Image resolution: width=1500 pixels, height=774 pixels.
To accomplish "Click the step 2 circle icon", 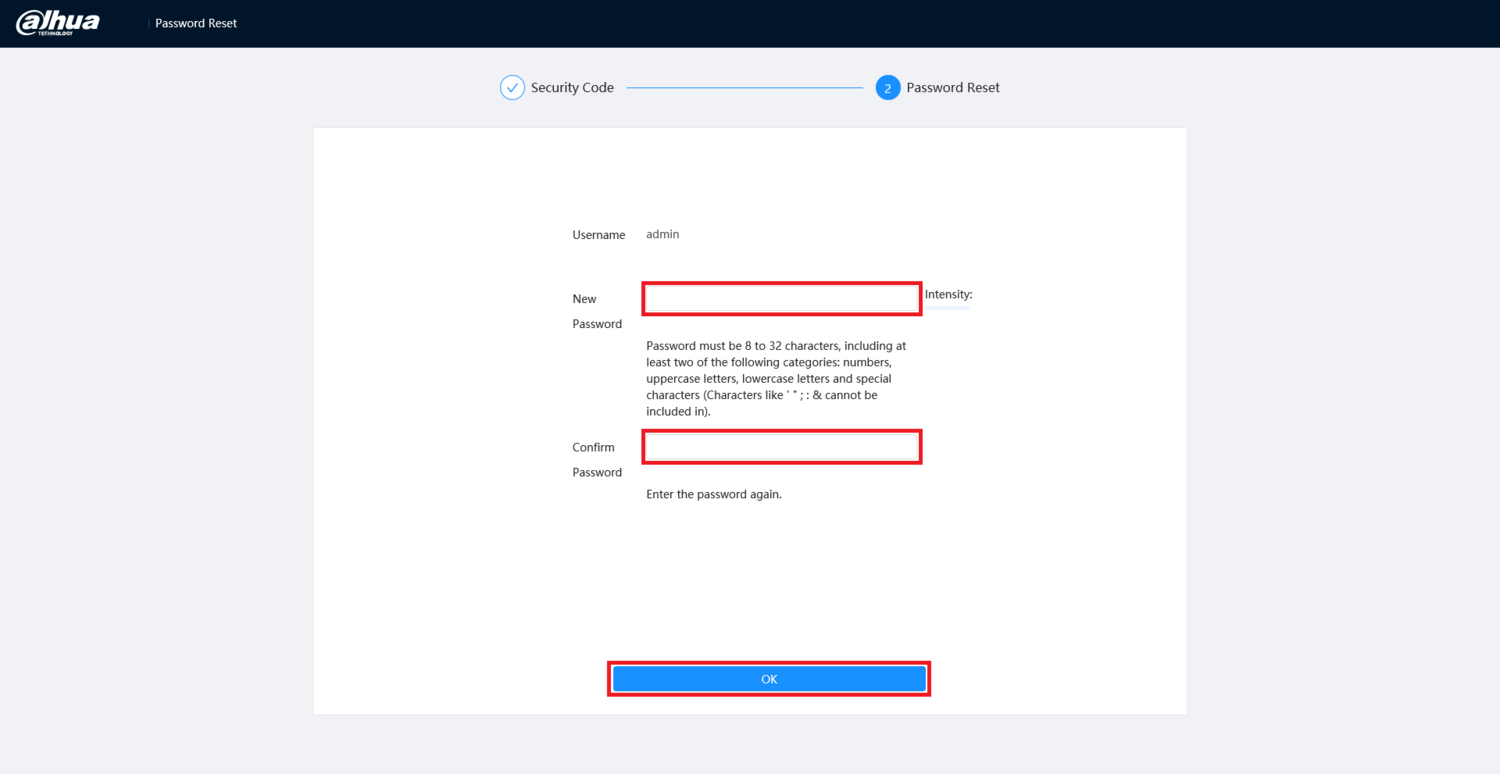I will click(887, 88).
